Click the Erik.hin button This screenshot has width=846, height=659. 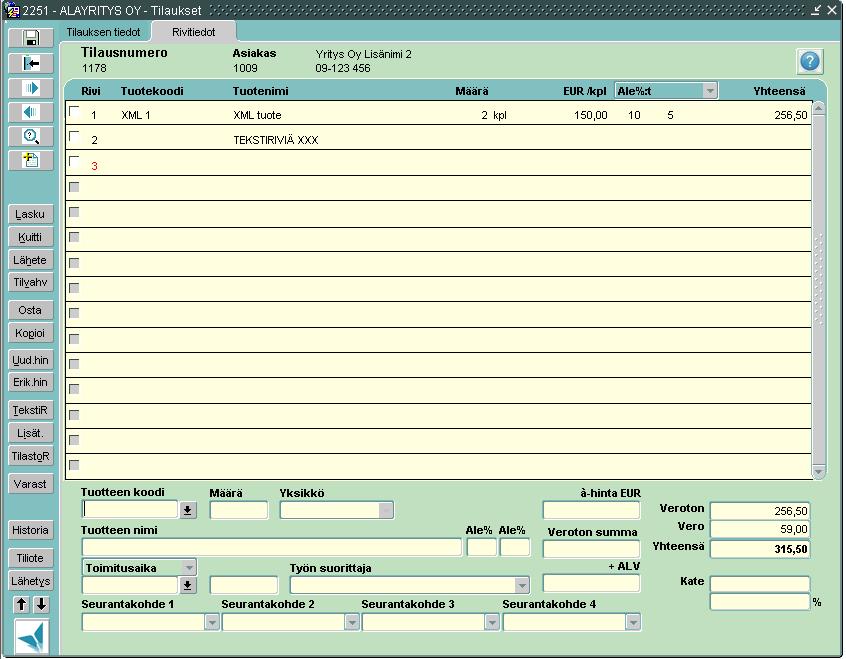coord(31,382)
